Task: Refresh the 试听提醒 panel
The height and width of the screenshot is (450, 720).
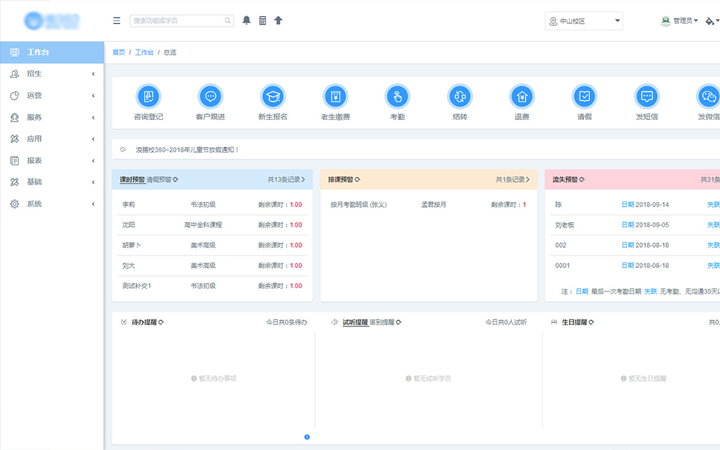Action: (399, 322)
